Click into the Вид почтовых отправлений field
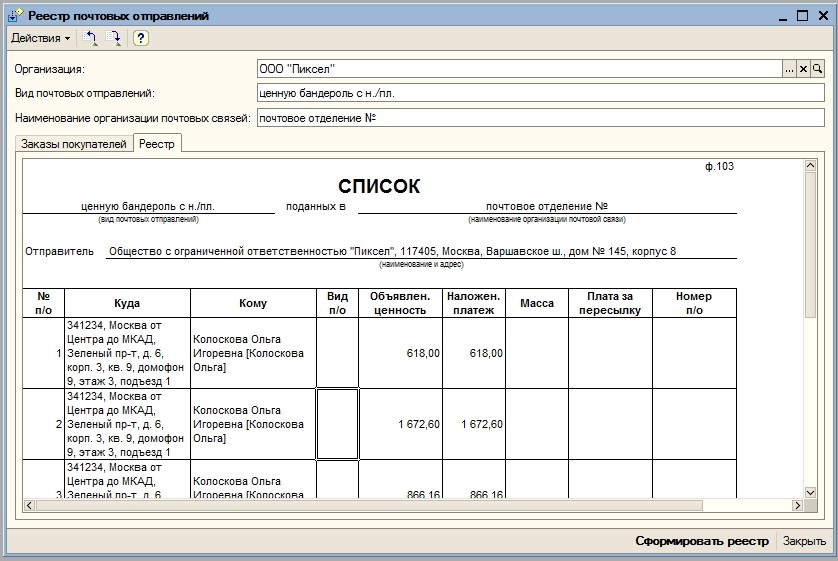Viewport: 838px width, 561px height. click(540, 93)
